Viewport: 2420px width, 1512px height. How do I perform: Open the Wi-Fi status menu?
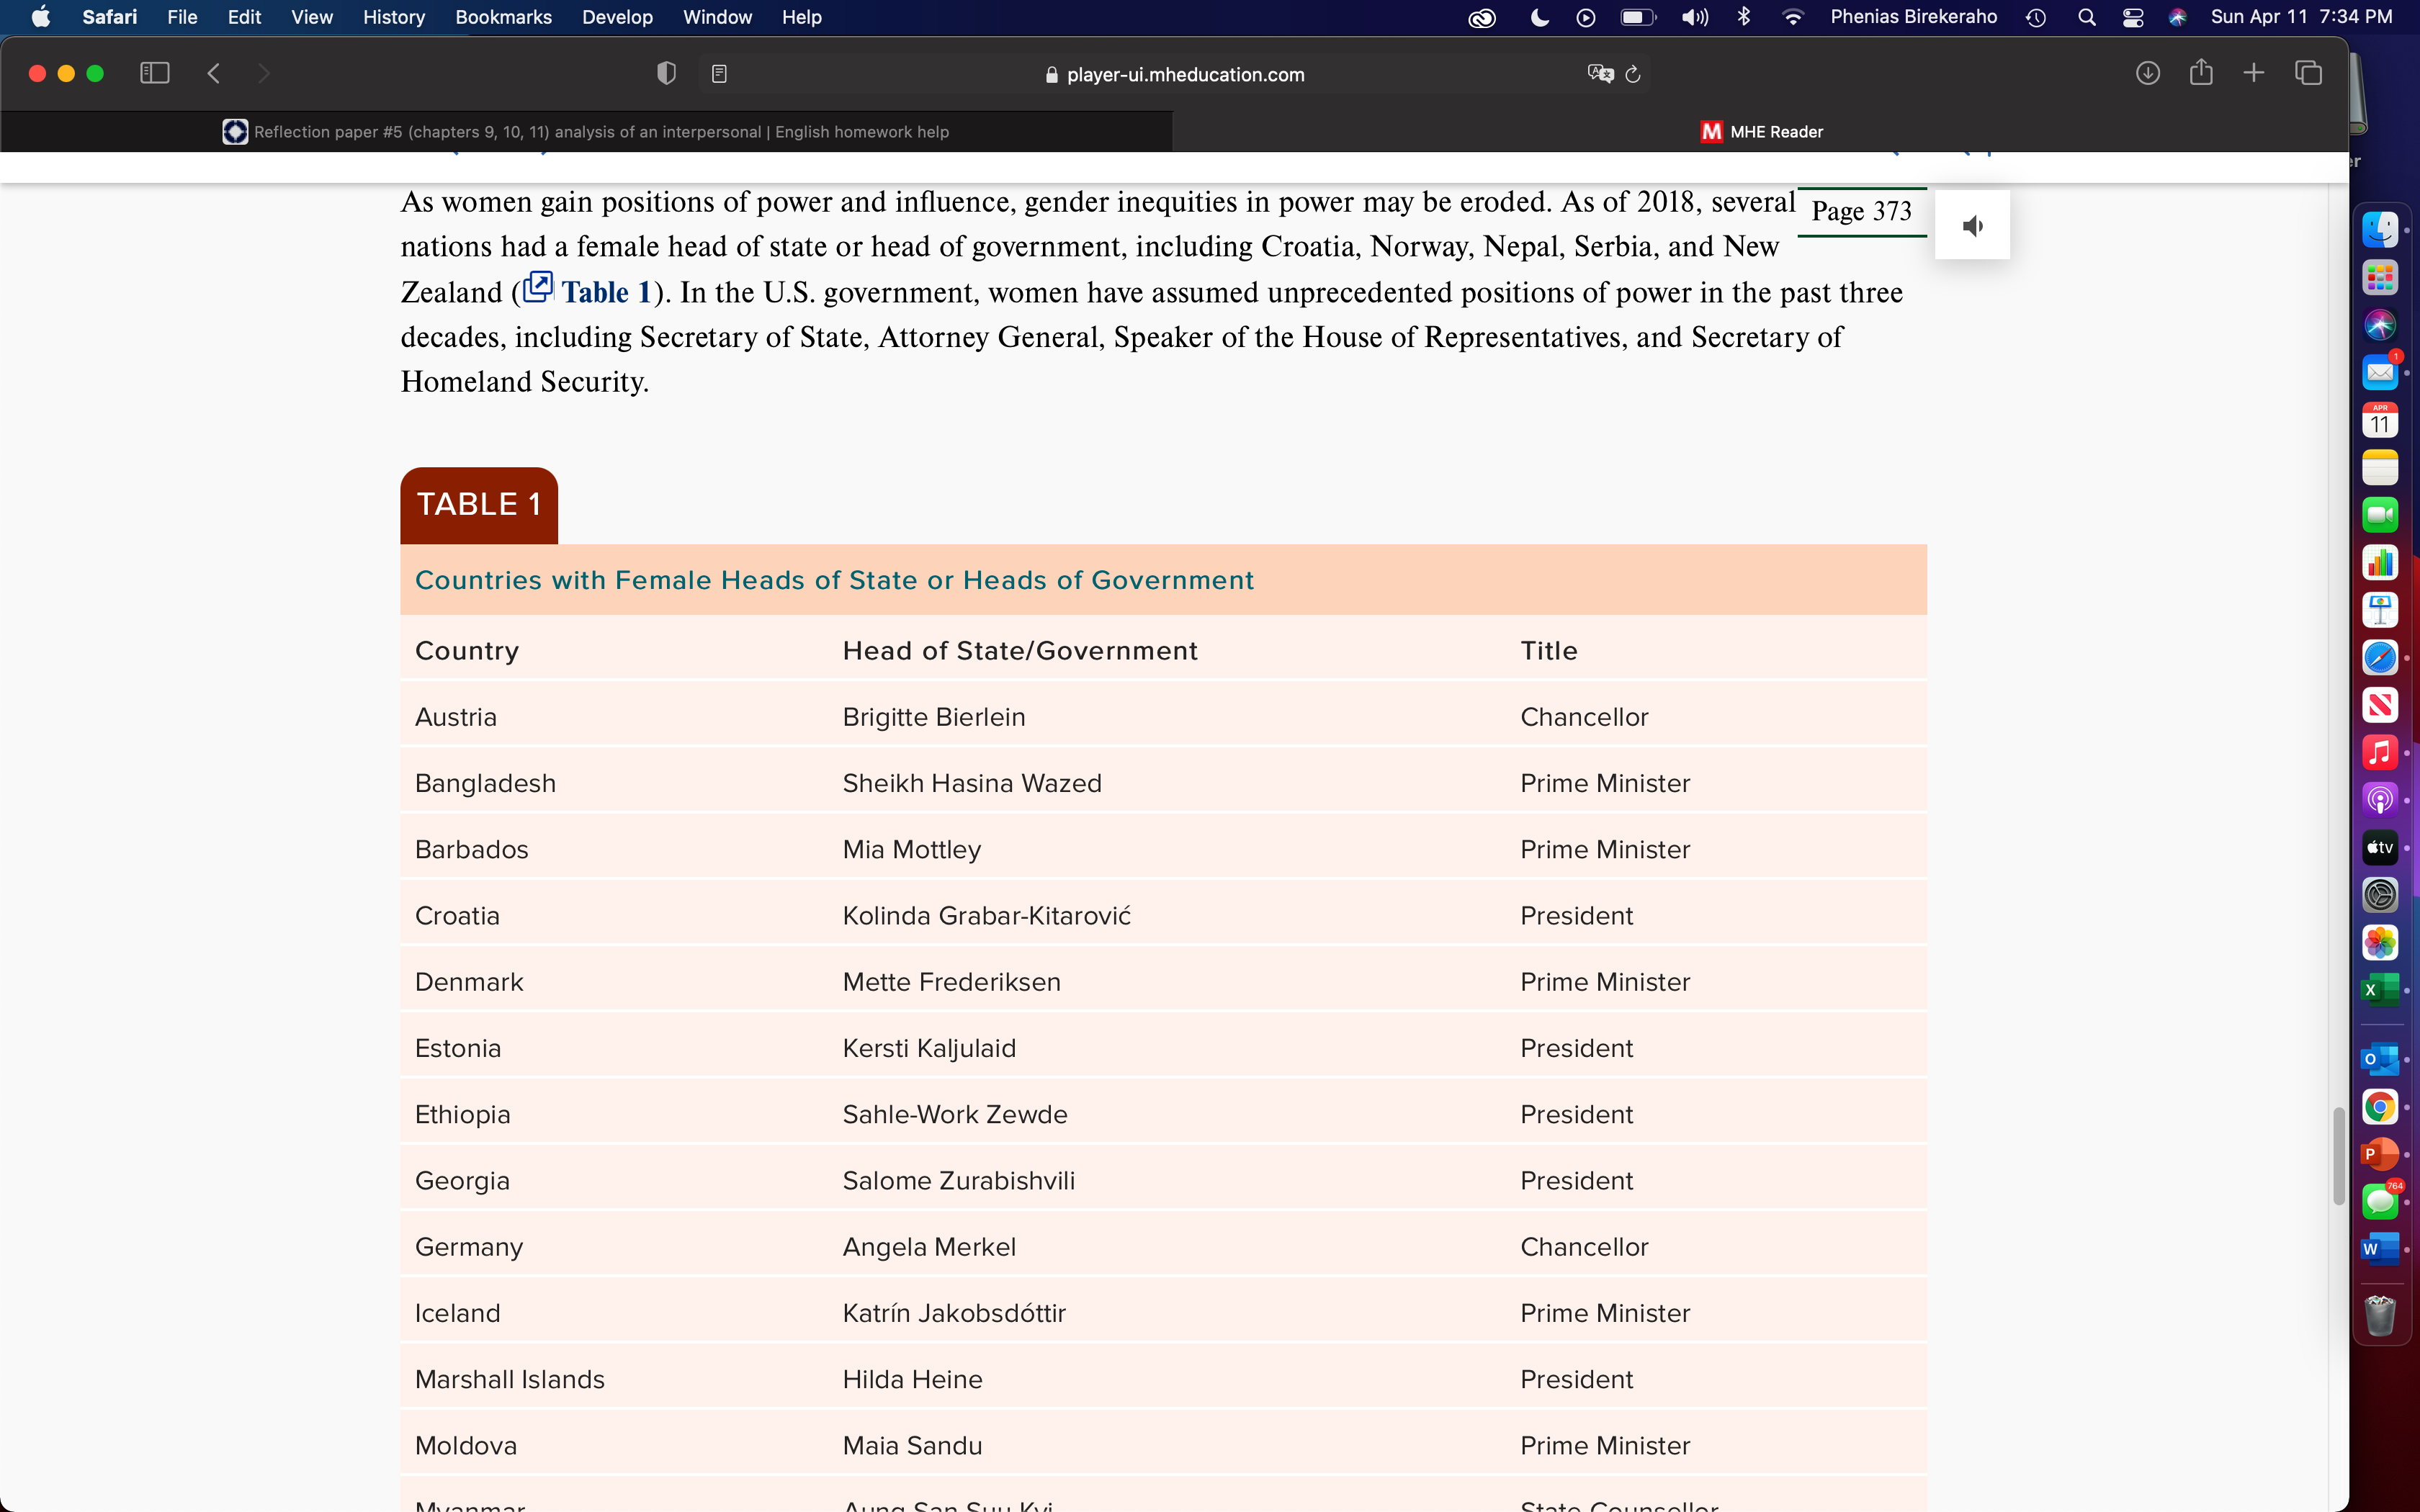click(1792, 17)
